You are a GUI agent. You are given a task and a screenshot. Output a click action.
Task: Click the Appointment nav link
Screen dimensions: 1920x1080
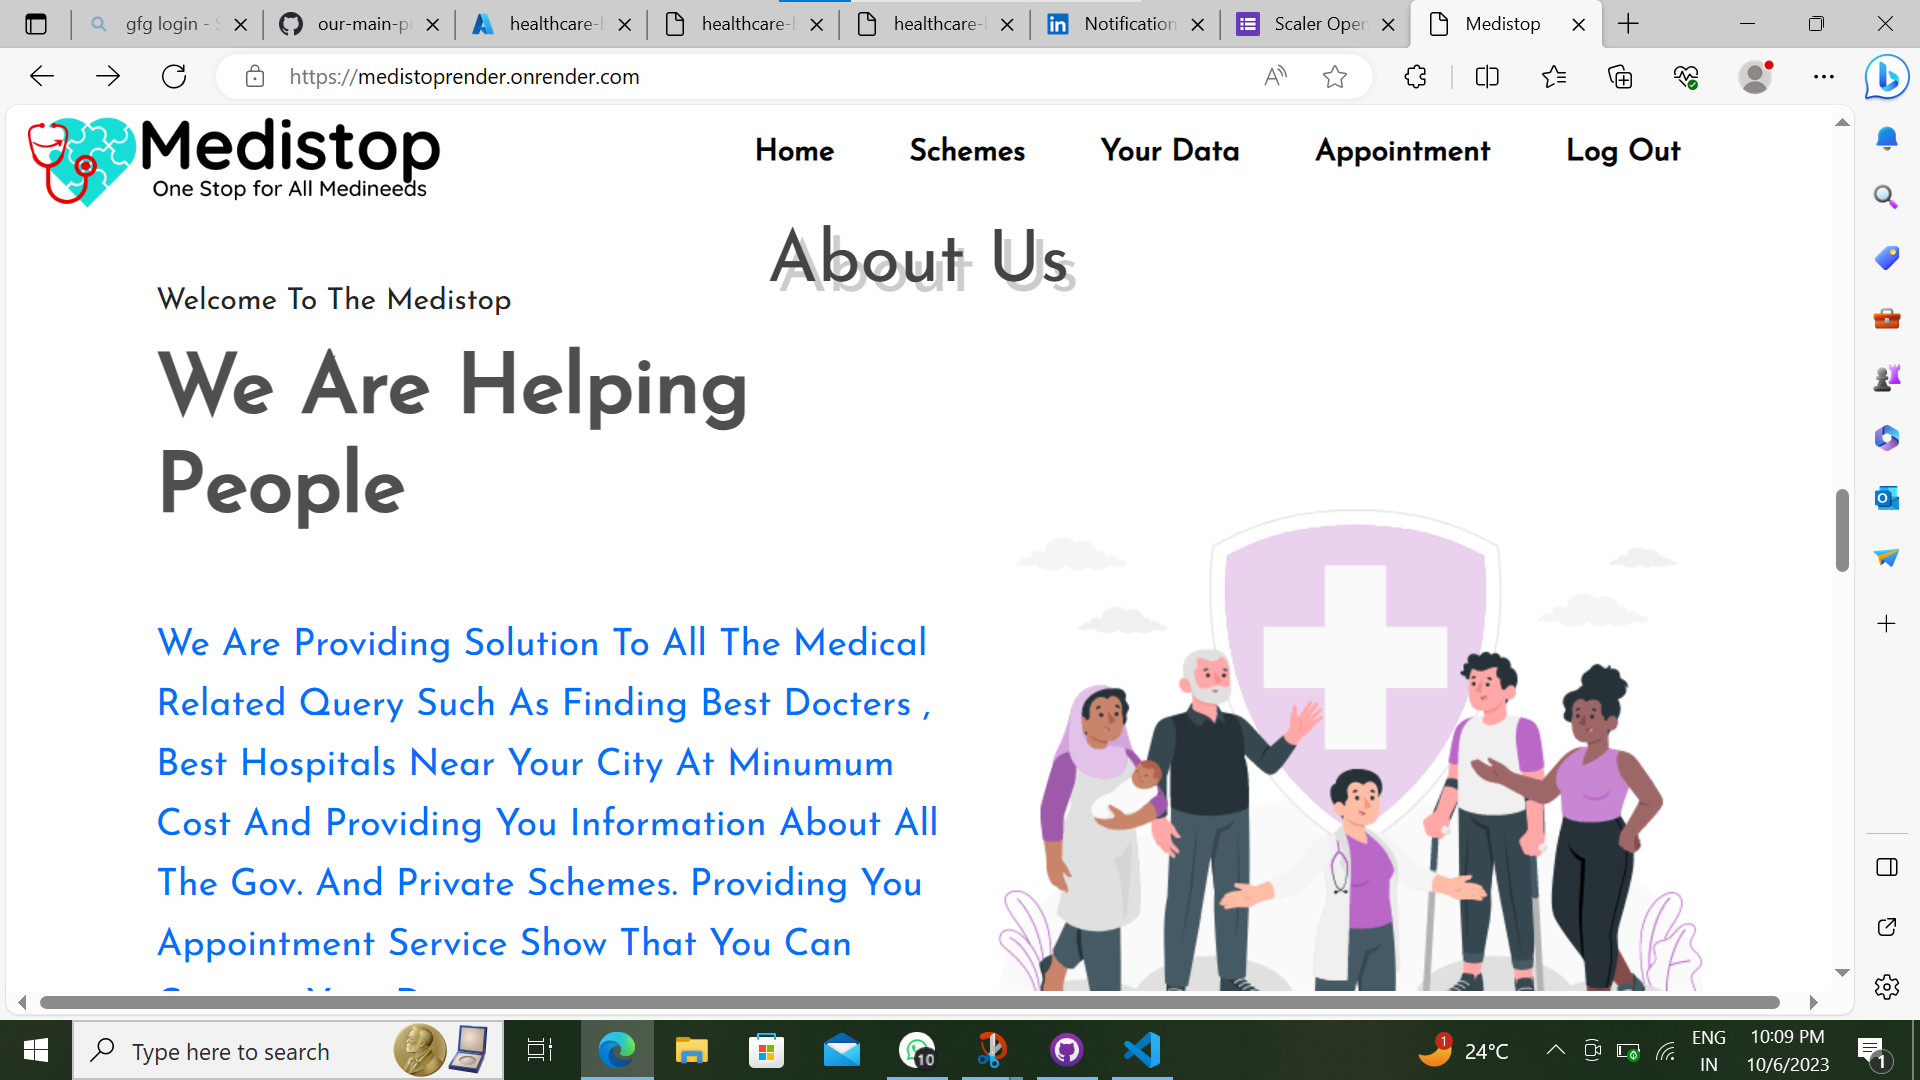pos(1402,151)
